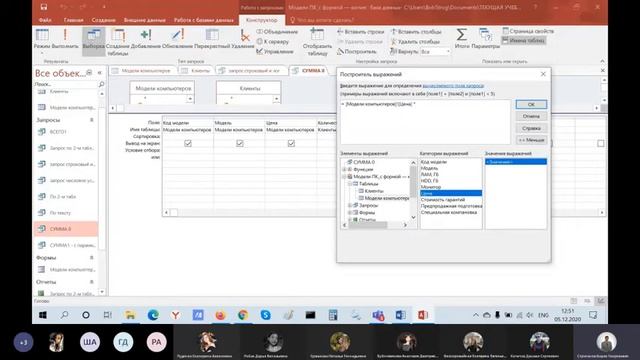This screenshot has height=360, width=640.
Task: Click Вставить строки in ribbon
Action: pos(360,31)
